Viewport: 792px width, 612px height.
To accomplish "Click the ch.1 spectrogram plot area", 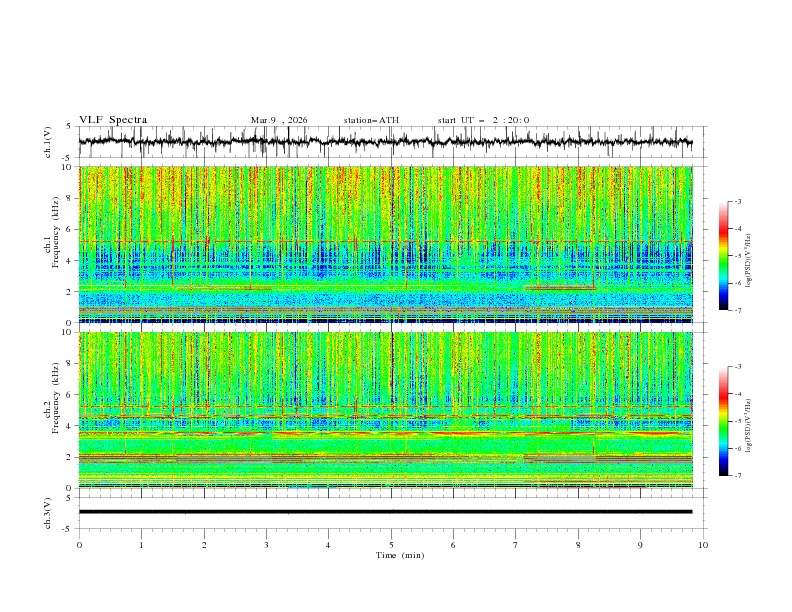I will [385, 244].
